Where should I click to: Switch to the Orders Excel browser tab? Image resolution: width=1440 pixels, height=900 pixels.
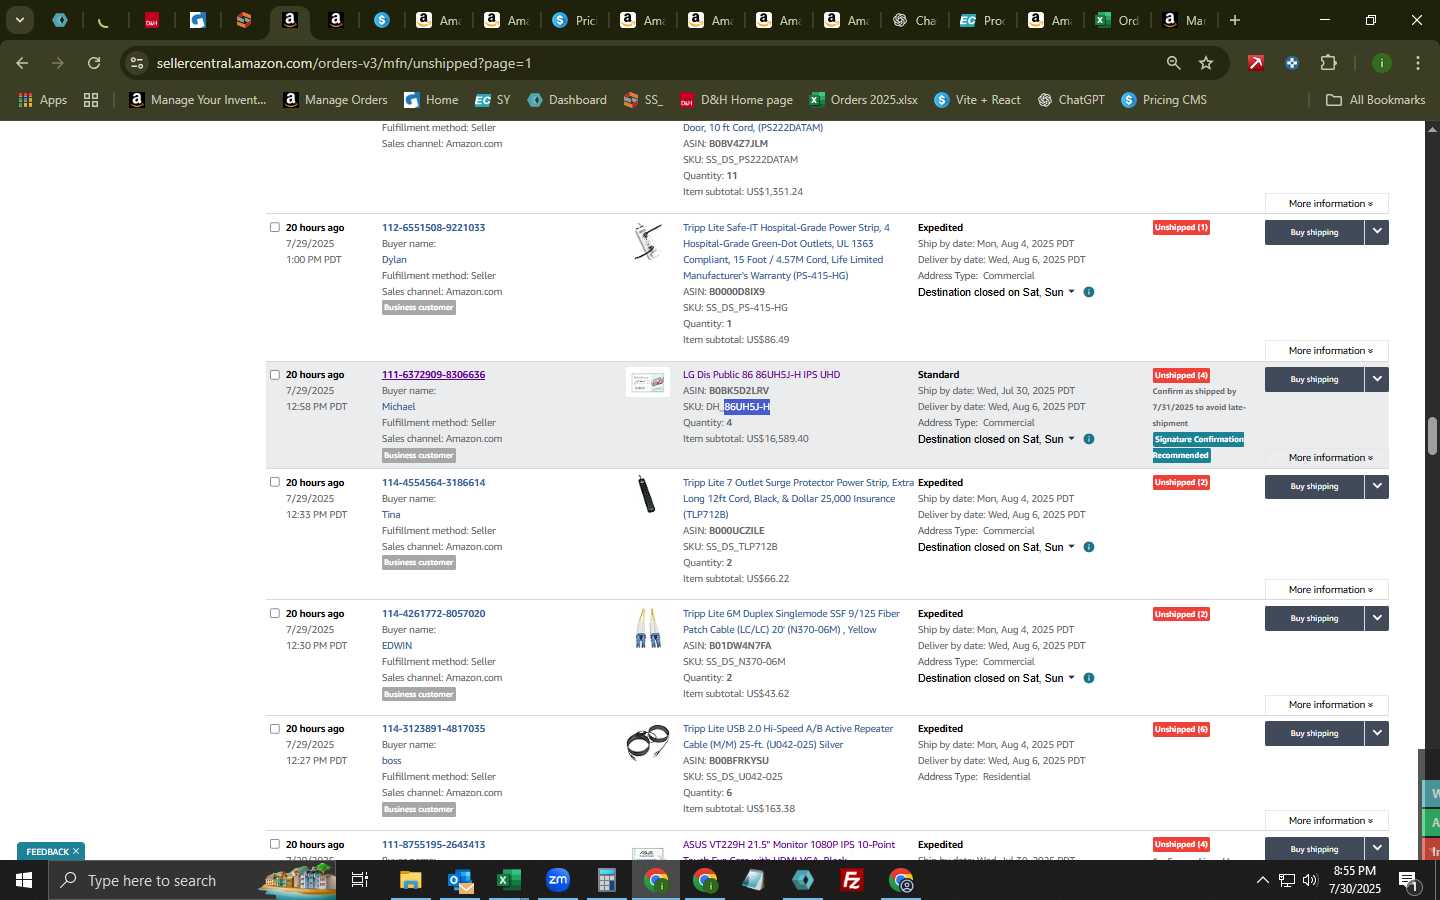1118,20
